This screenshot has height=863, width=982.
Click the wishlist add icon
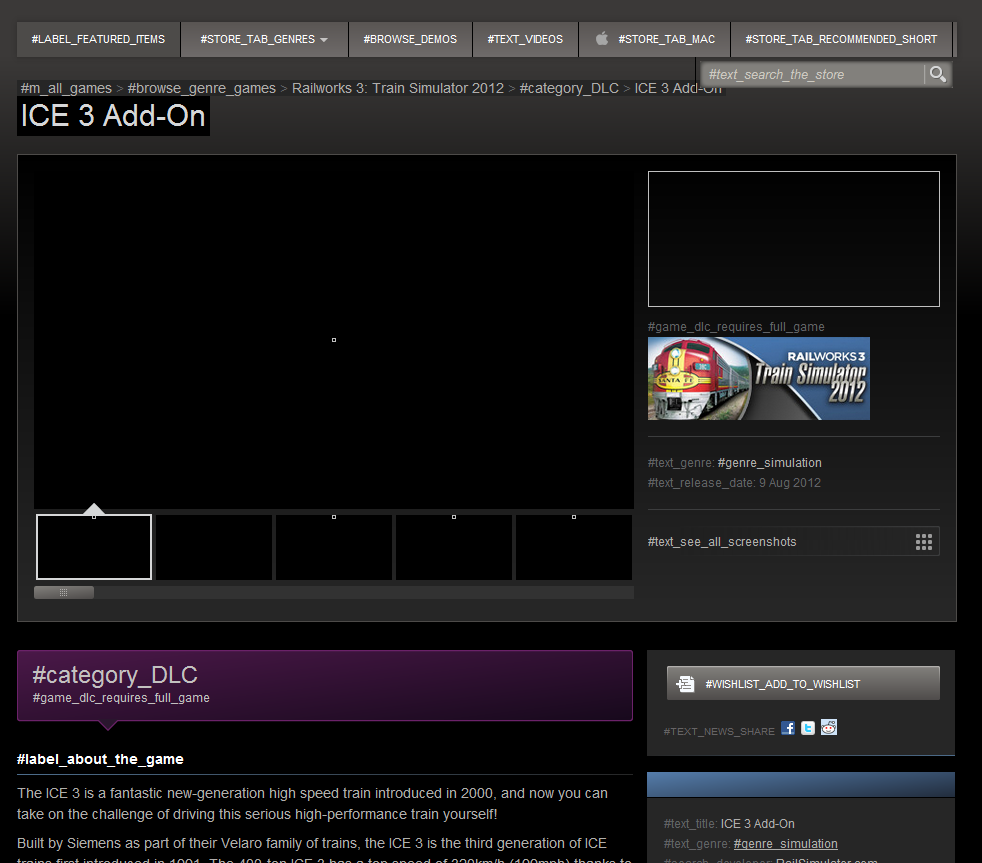tap(685, 684)
